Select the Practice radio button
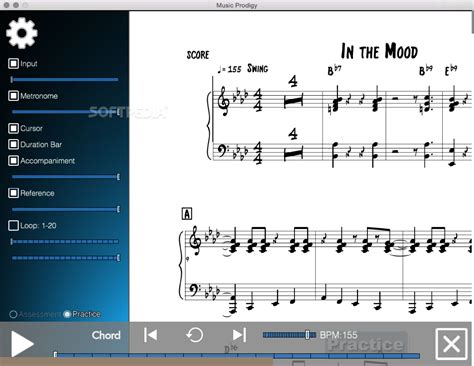 click(x=67, y=314)
